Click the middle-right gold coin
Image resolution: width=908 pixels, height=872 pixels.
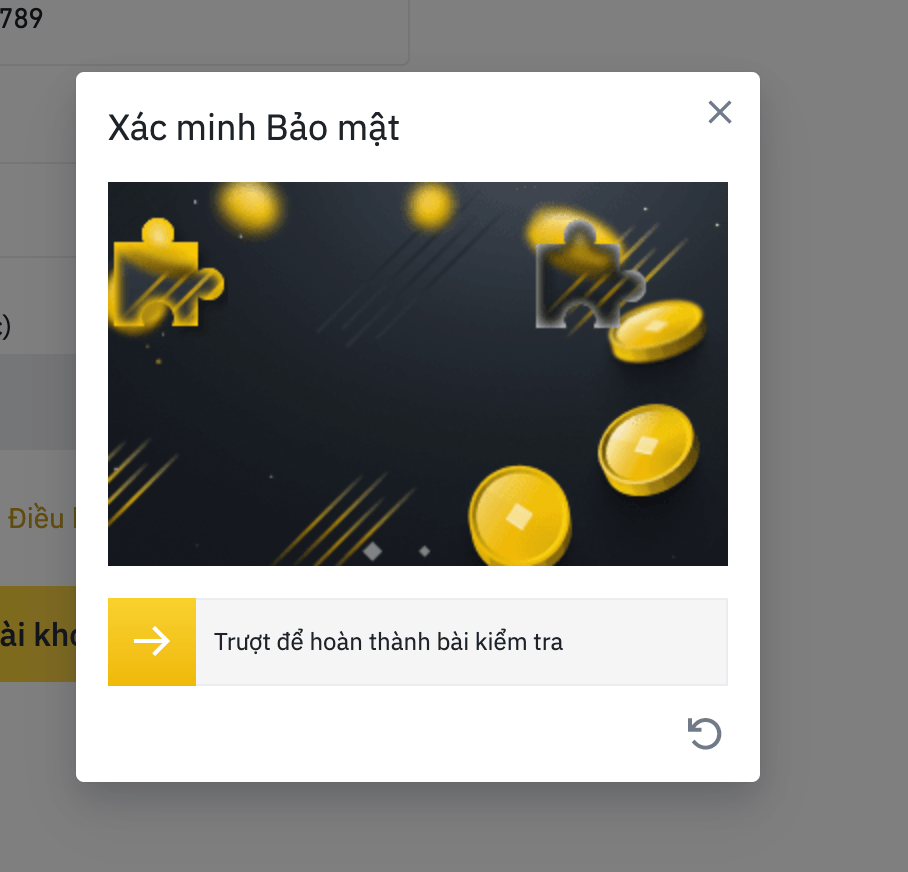[x=648, y=449]
